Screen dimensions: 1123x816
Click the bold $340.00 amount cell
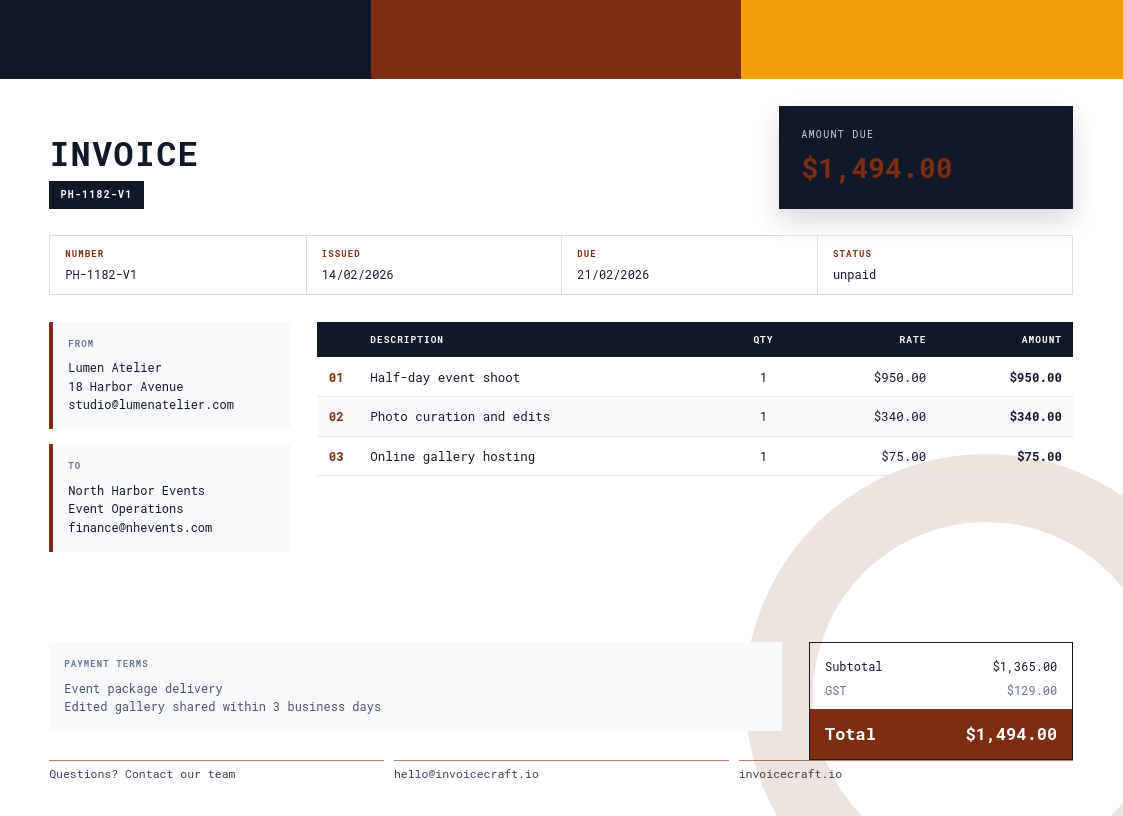coord(1036,417)
